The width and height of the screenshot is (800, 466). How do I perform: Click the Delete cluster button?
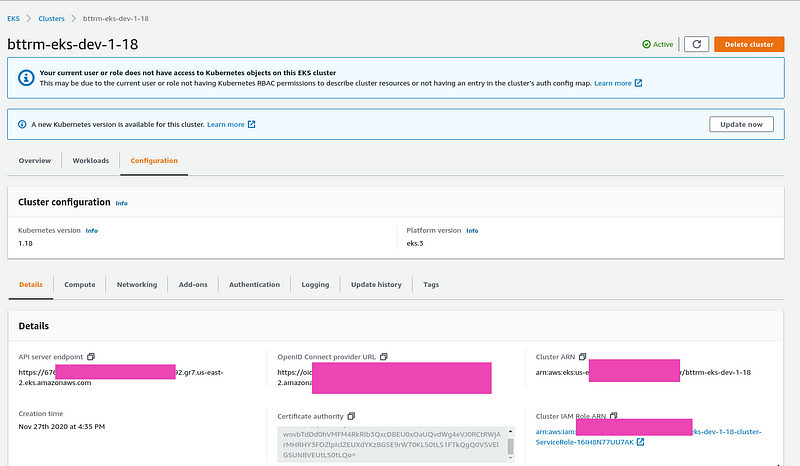click(x=749, y=44)
